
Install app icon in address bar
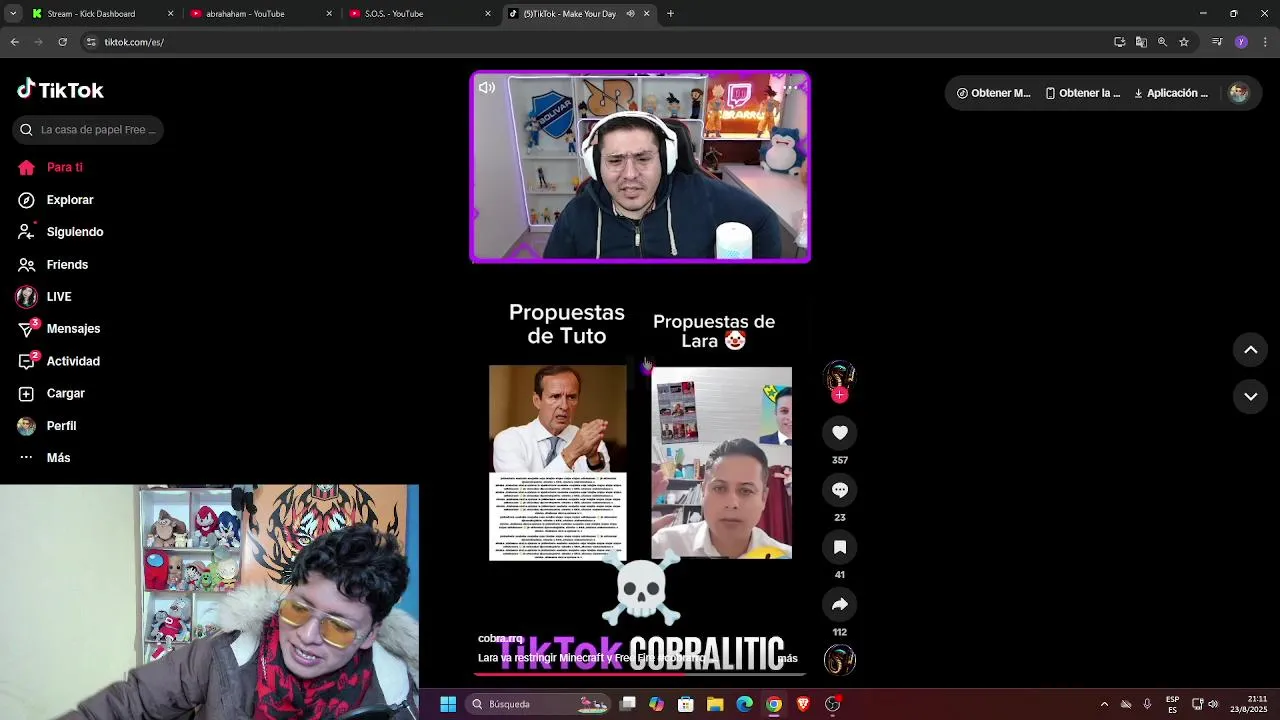(1119, 42)
